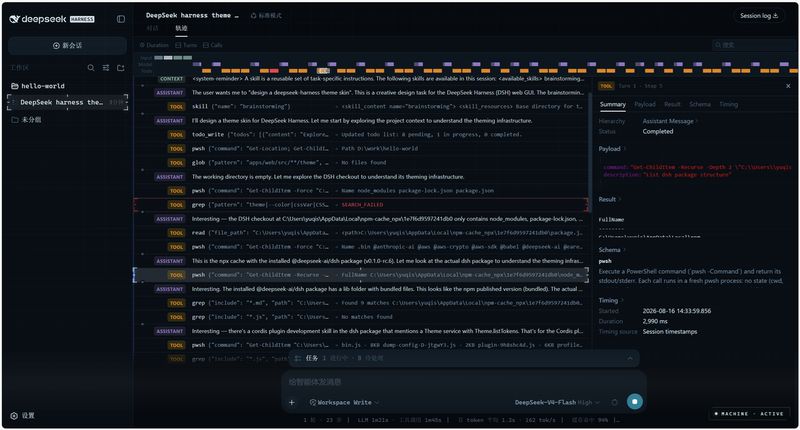This screenshot has height=430, width=800.
Task: Toggle the Duration view option
Action: click(154, 45)
